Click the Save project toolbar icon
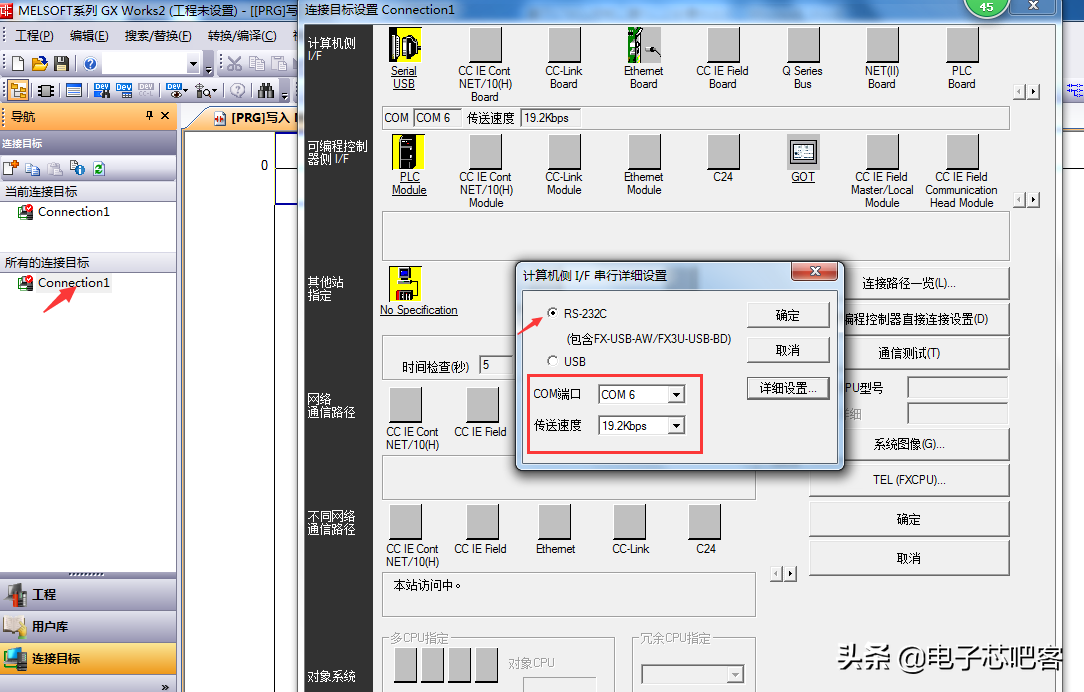 click(x=62, y=64)
